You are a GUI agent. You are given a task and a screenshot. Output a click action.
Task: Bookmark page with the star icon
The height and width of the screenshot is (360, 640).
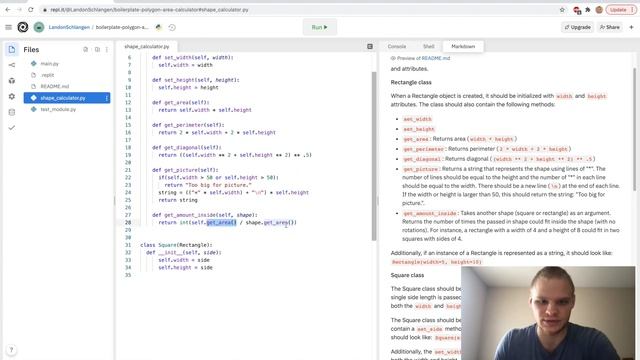(562, 9)
